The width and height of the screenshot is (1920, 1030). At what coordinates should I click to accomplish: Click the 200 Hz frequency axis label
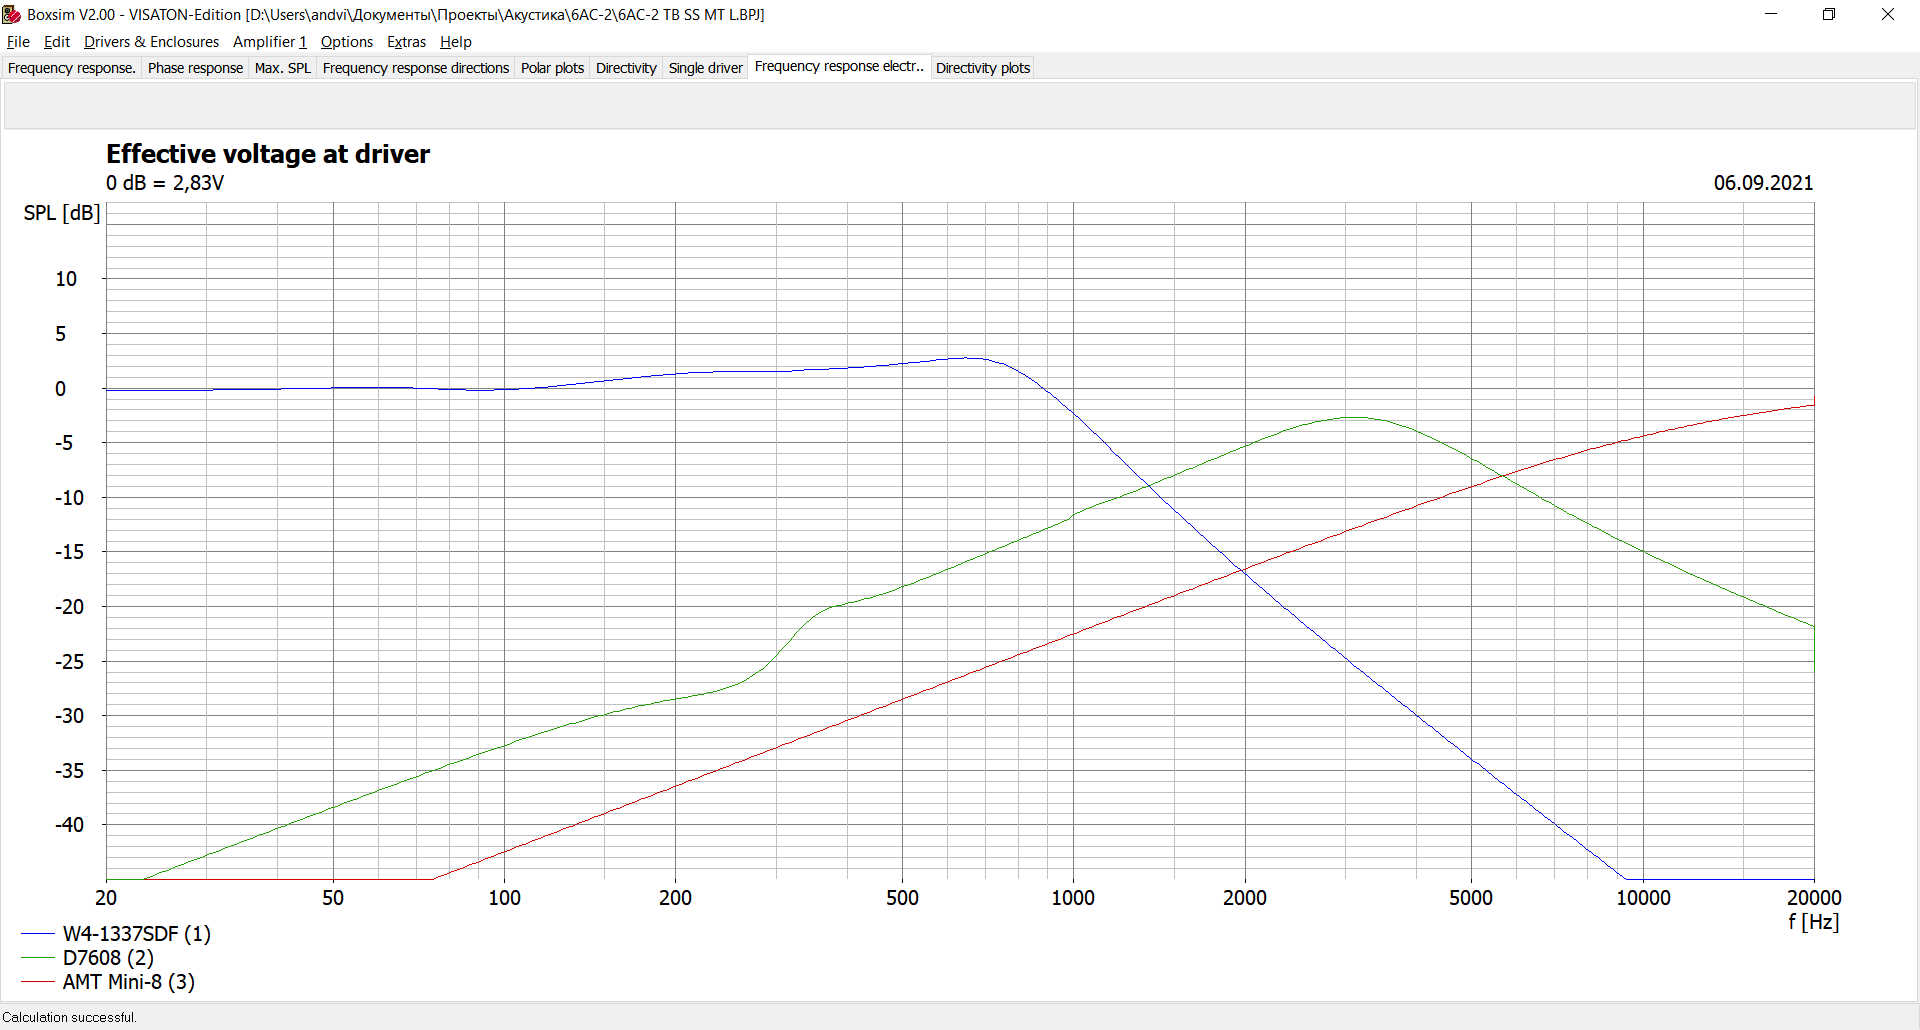pos(675,898)
